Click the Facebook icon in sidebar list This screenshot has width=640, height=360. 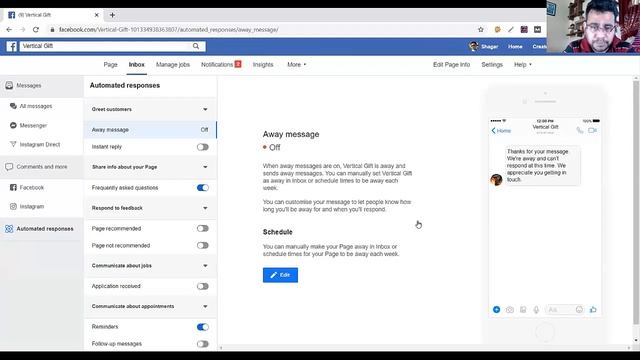tap(13, 187)
